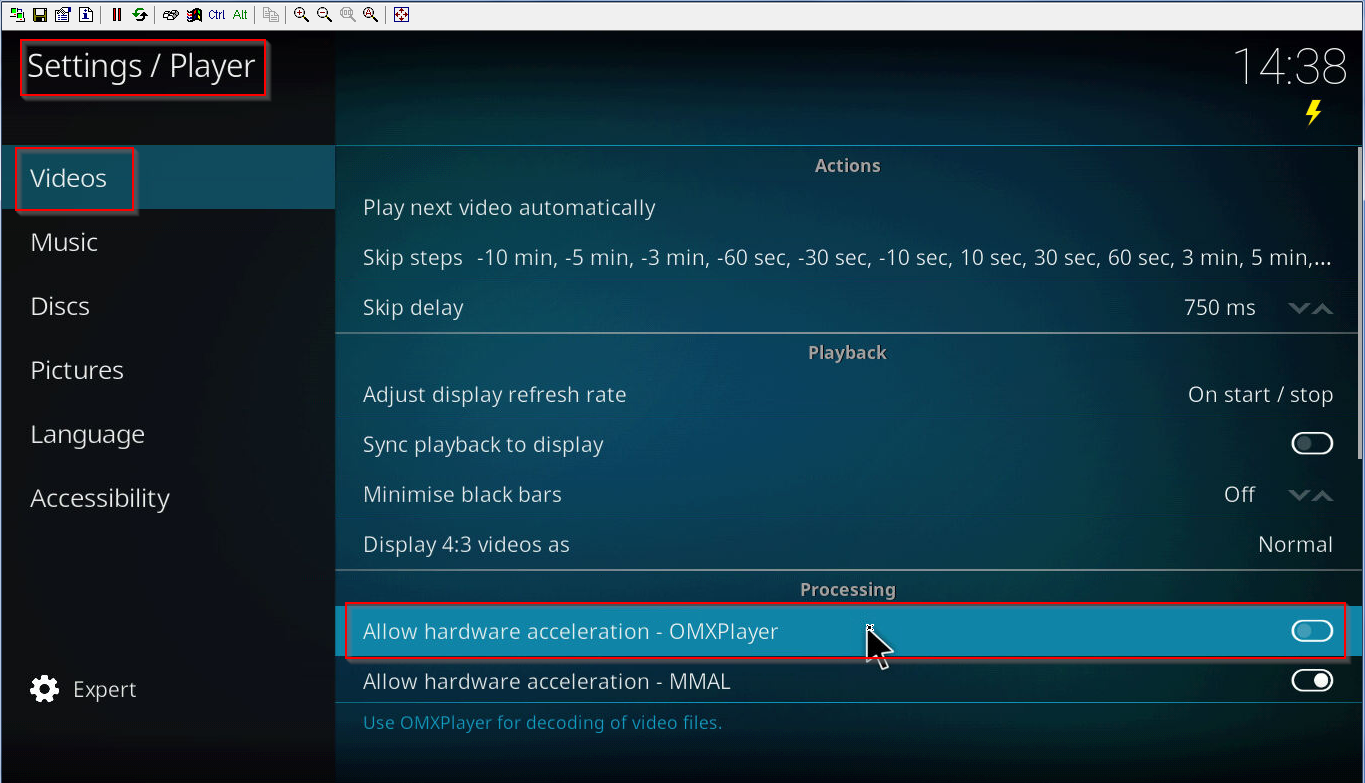
Task: Disable hardware acceleration for MMAL
Action: (x=1312, y=681)
